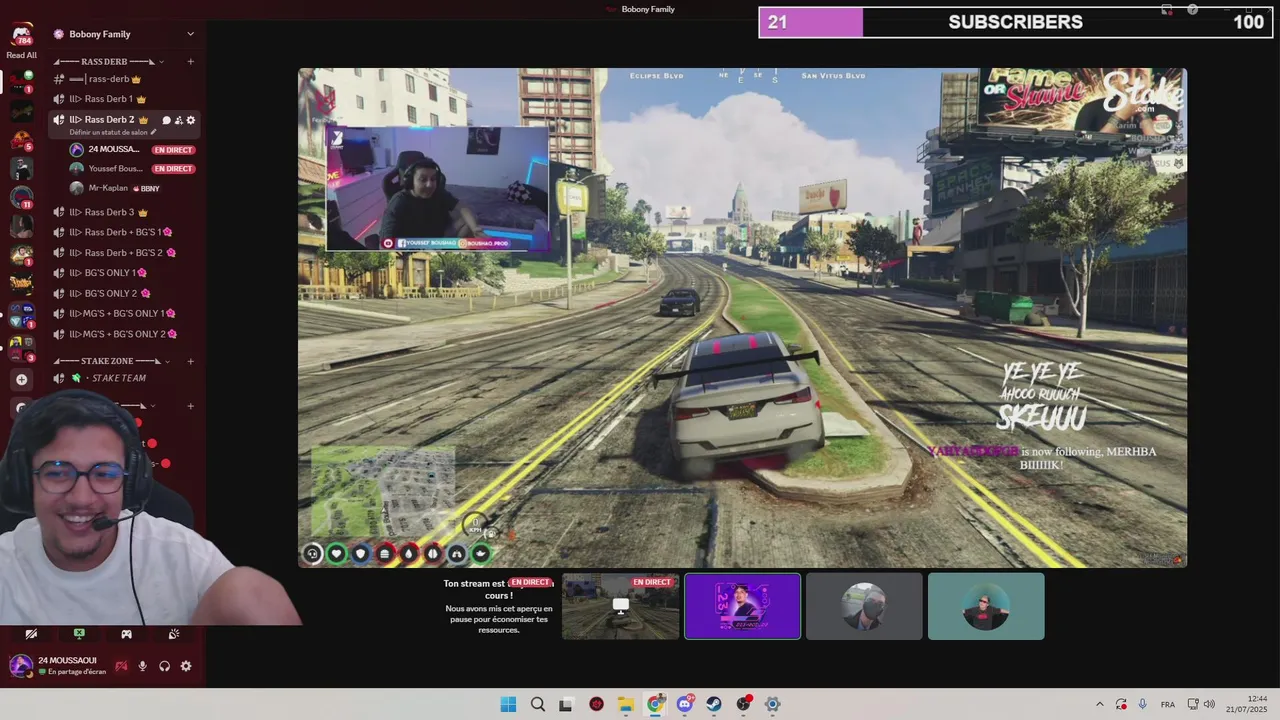This screenshot has width=1280, height=720.
Task: Click the Read All servers home icon
Action: (21, 37)
